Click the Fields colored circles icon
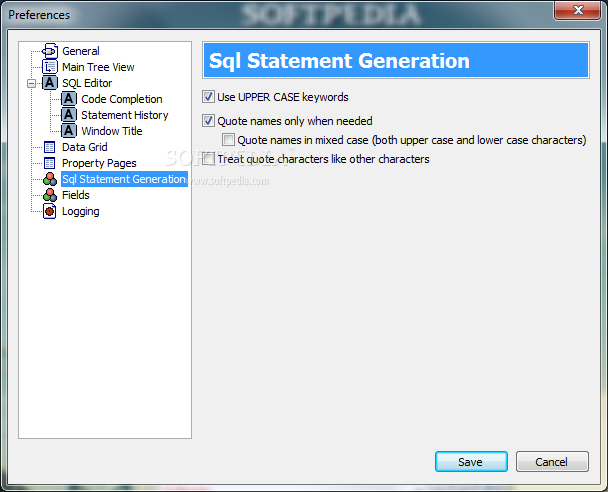This screenshot has width=608, height=492. pos(50,195)
